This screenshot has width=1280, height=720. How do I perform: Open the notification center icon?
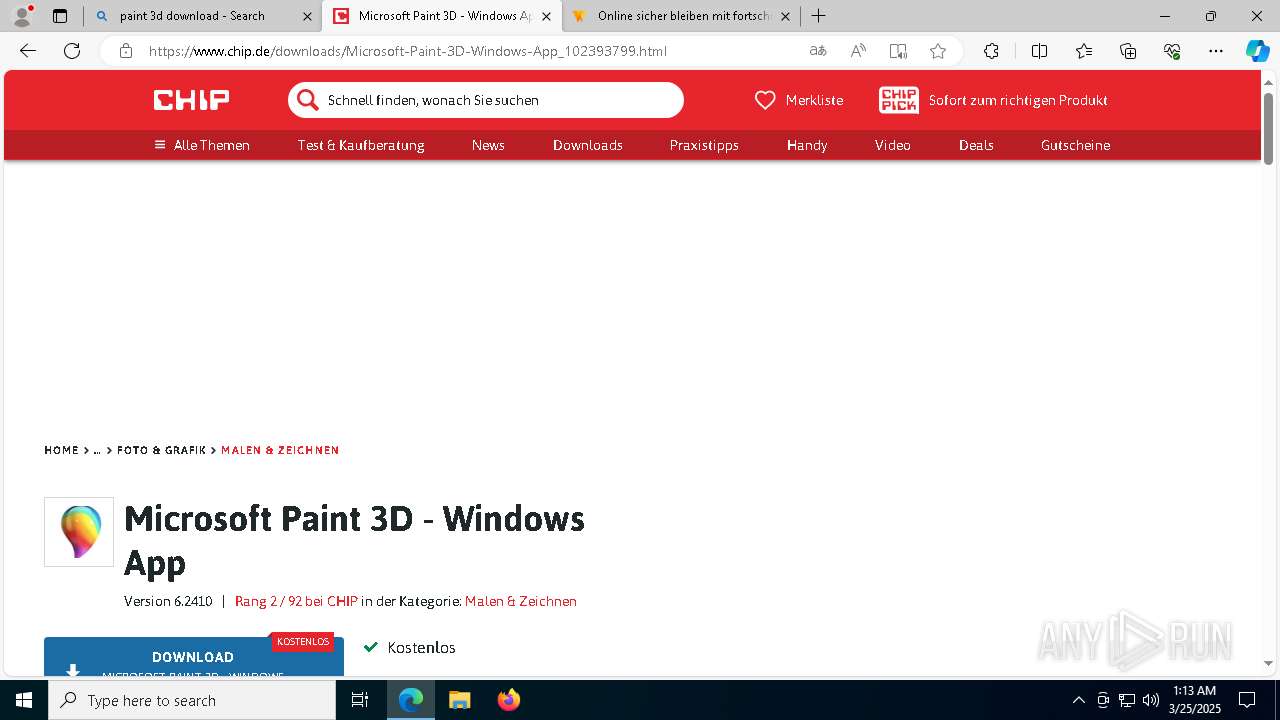(x=1247, y=700)
